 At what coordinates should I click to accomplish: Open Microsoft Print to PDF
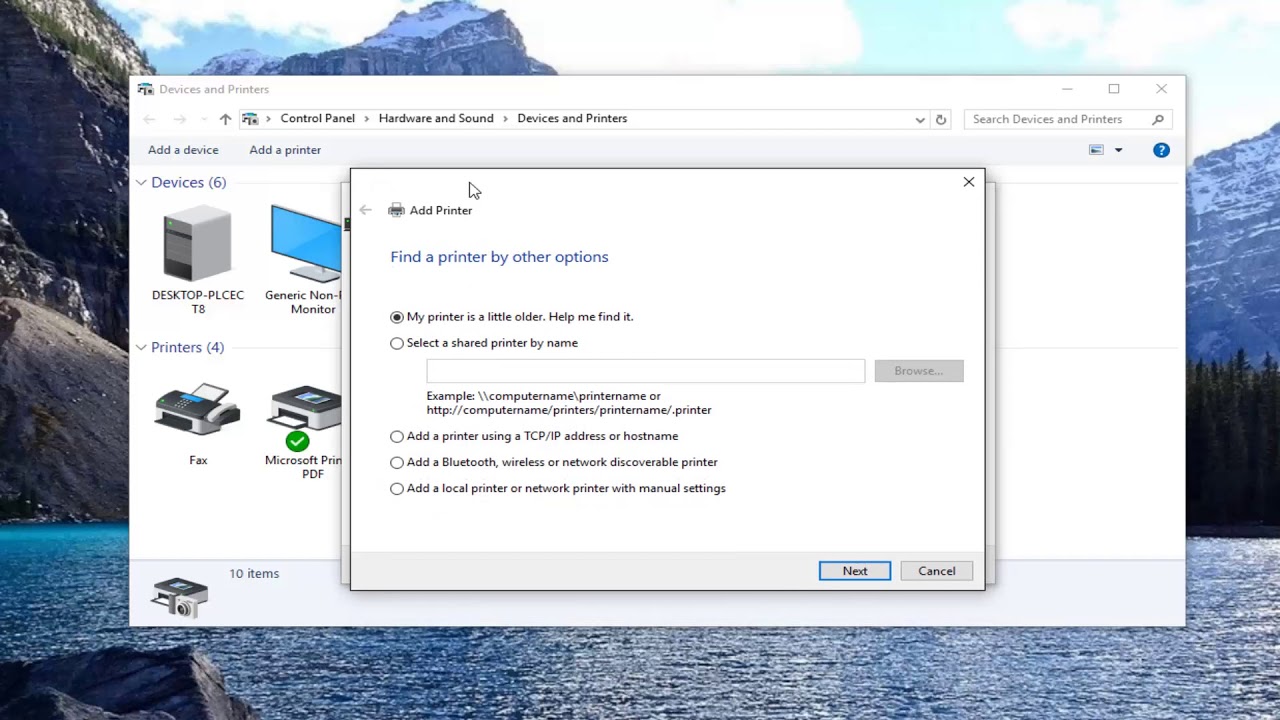(303, 410)
